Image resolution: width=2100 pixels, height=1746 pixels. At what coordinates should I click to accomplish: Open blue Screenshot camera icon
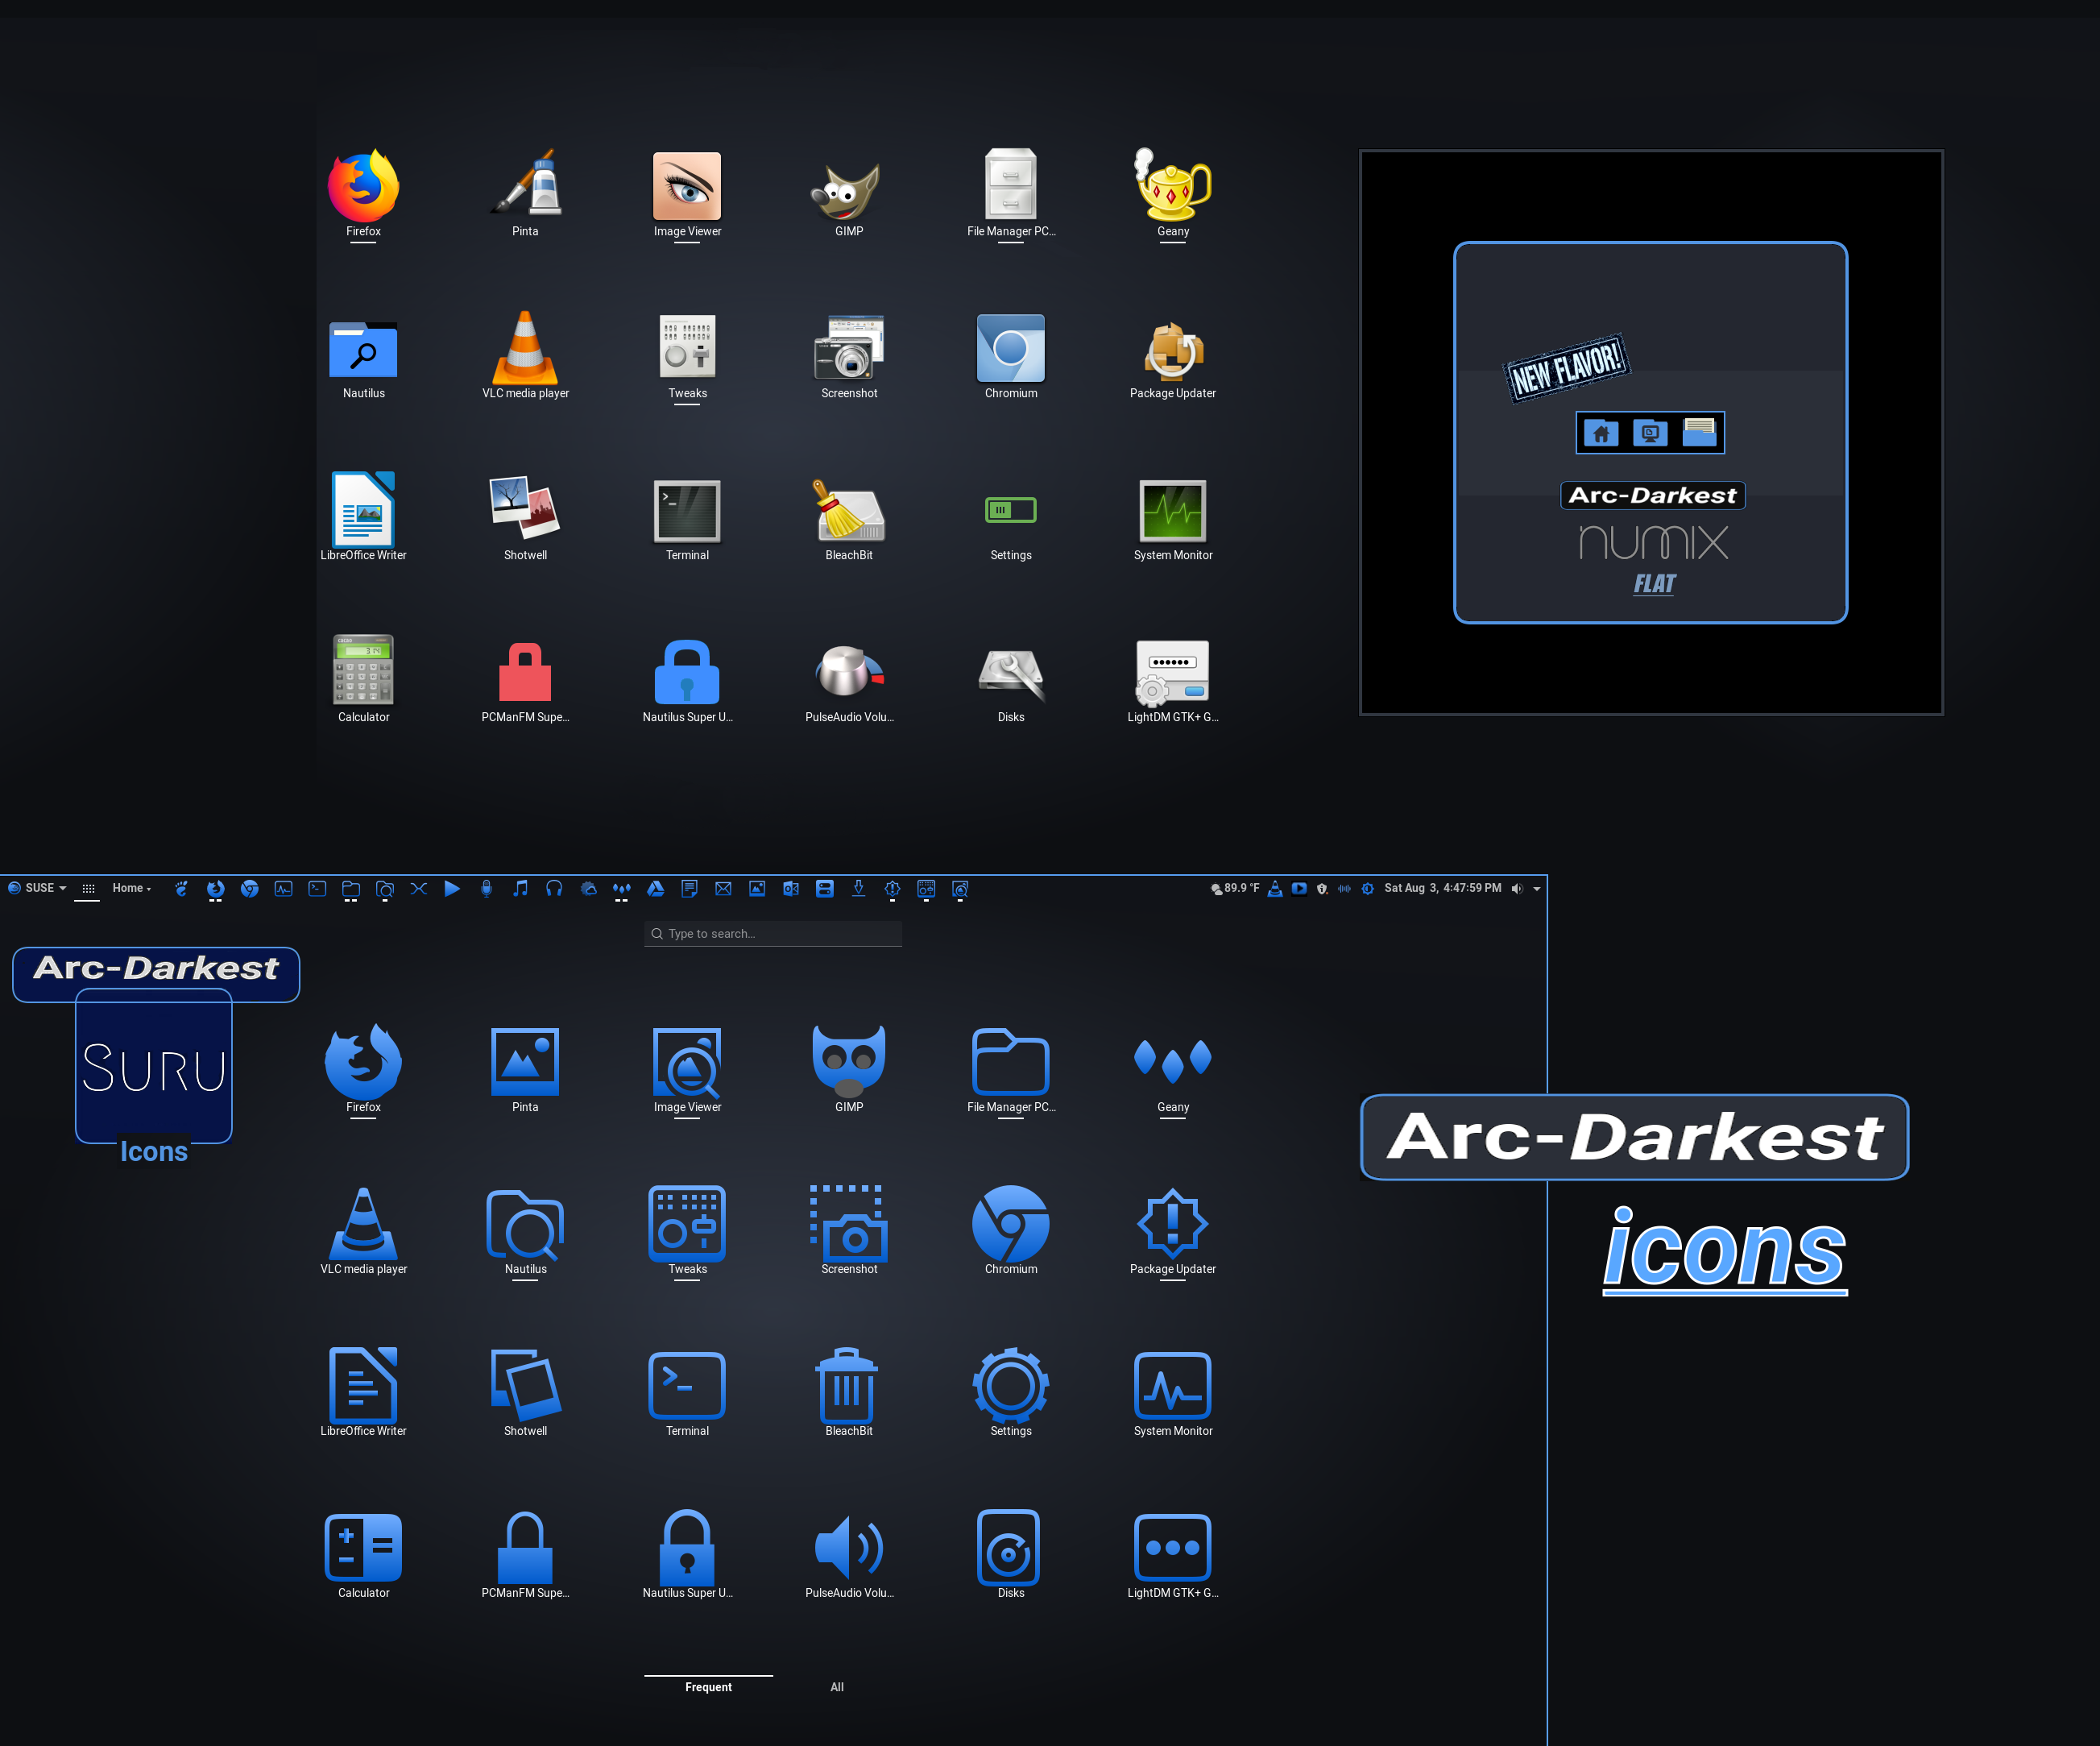coord(849,1223)
